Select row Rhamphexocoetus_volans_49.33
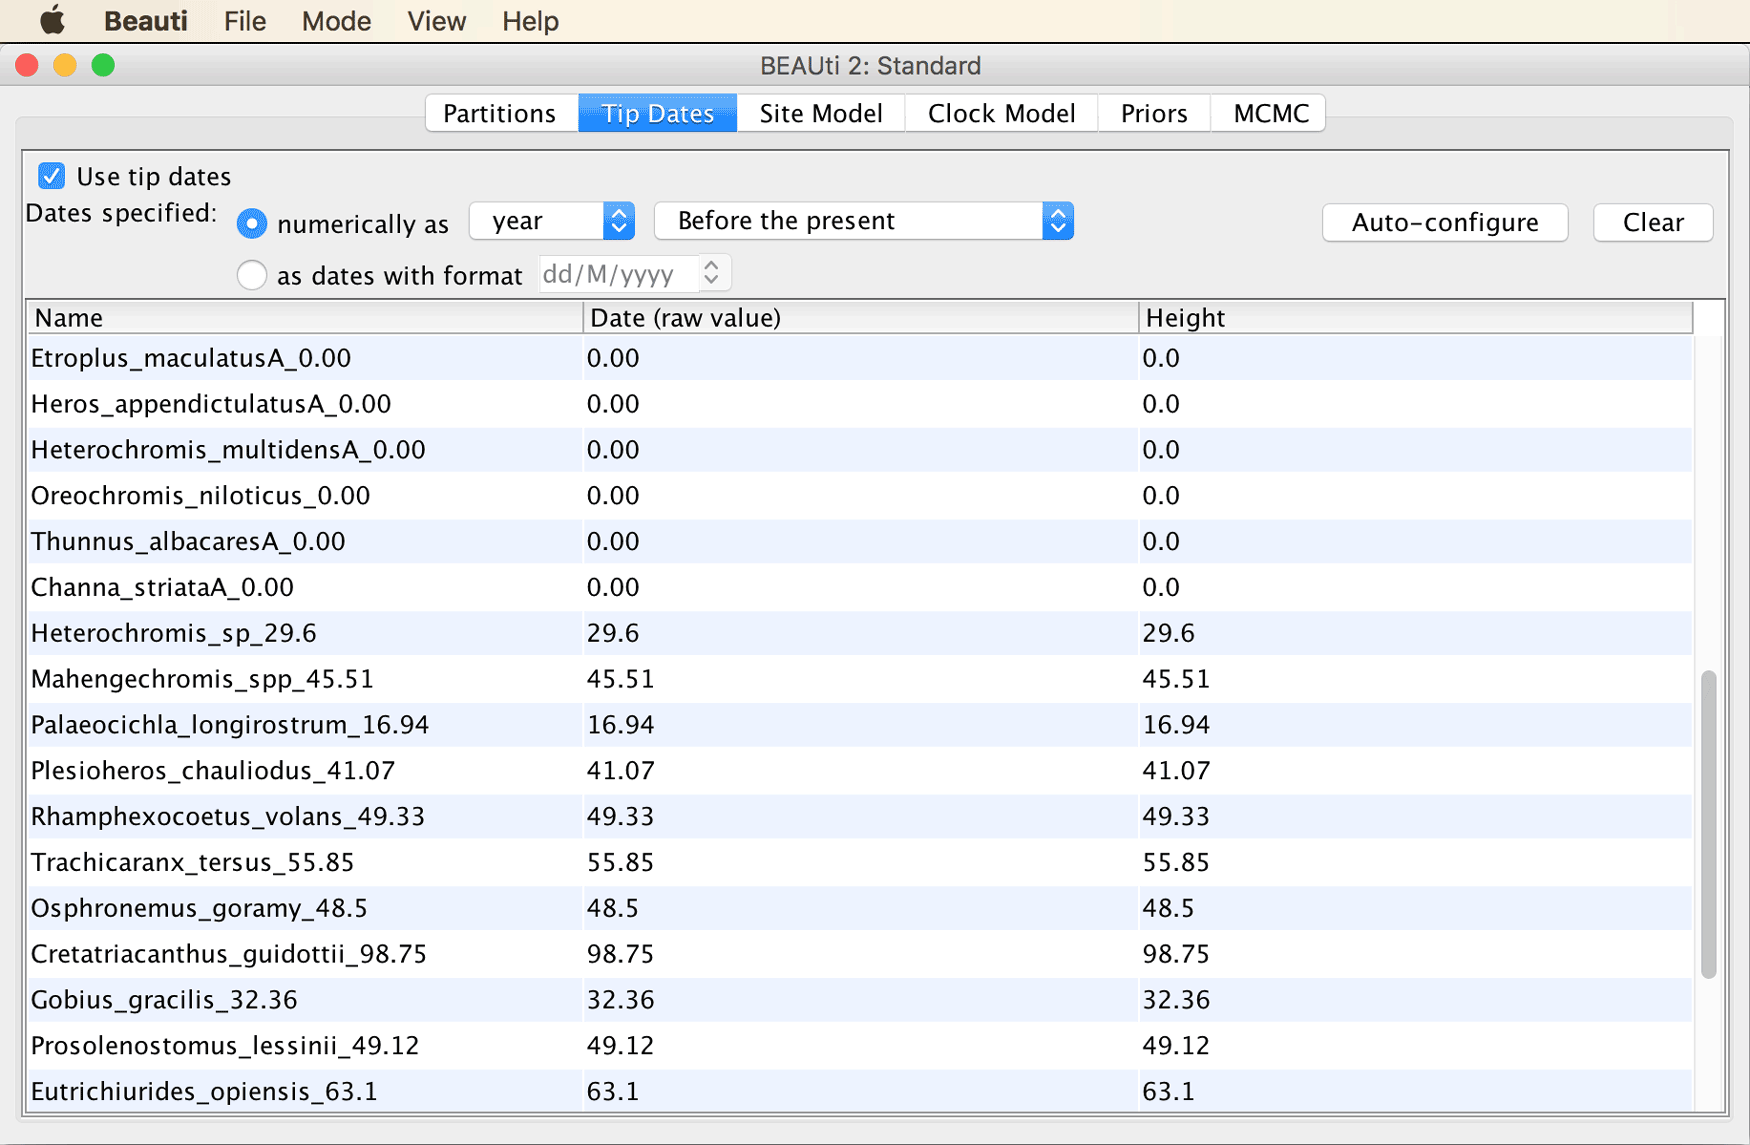1750x1145 pixels. [860, 816]
